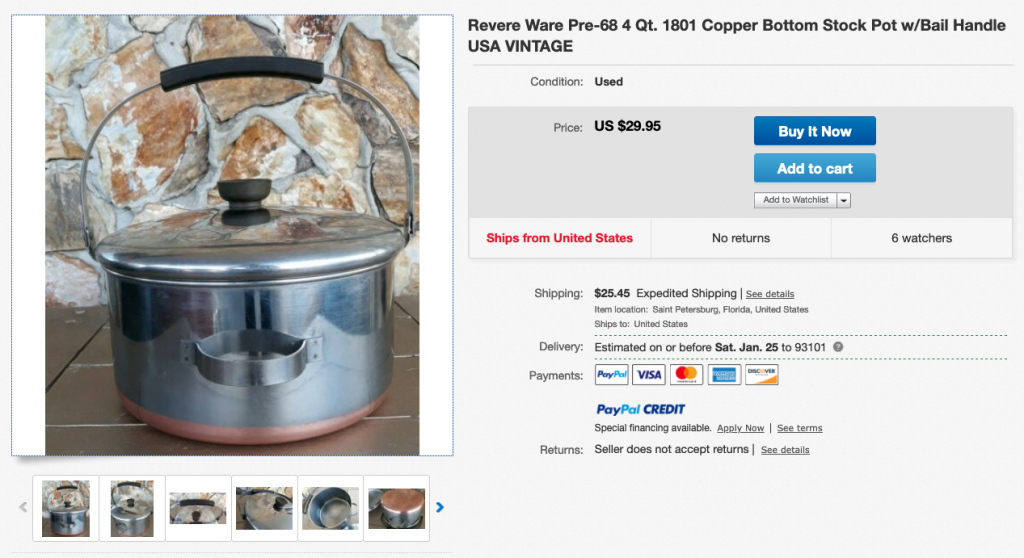Image resolution: width=1024 pixels, height=558 pixels.
Task: Open the returns See details link
Action: click(785, 450)
